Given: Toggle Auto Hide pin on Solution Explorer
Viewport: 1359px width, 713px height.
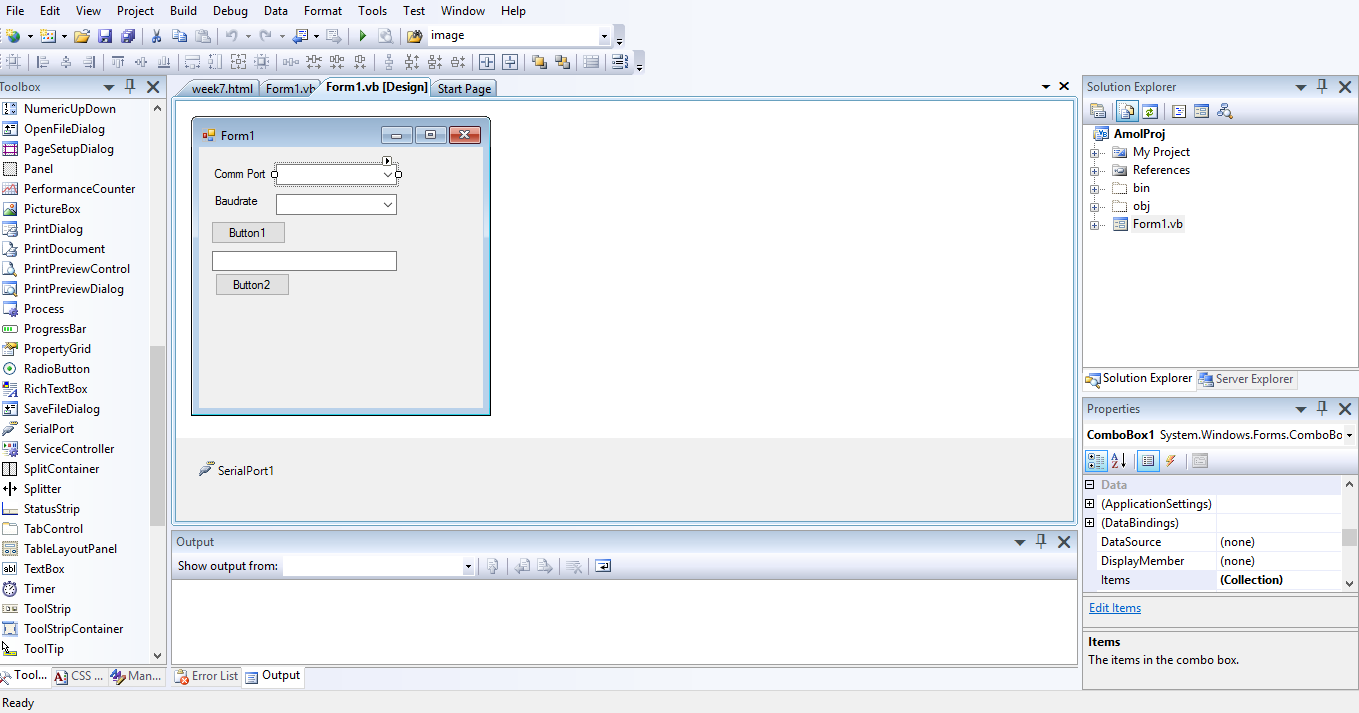Looking at the screenshot, I should [1322, 86].
